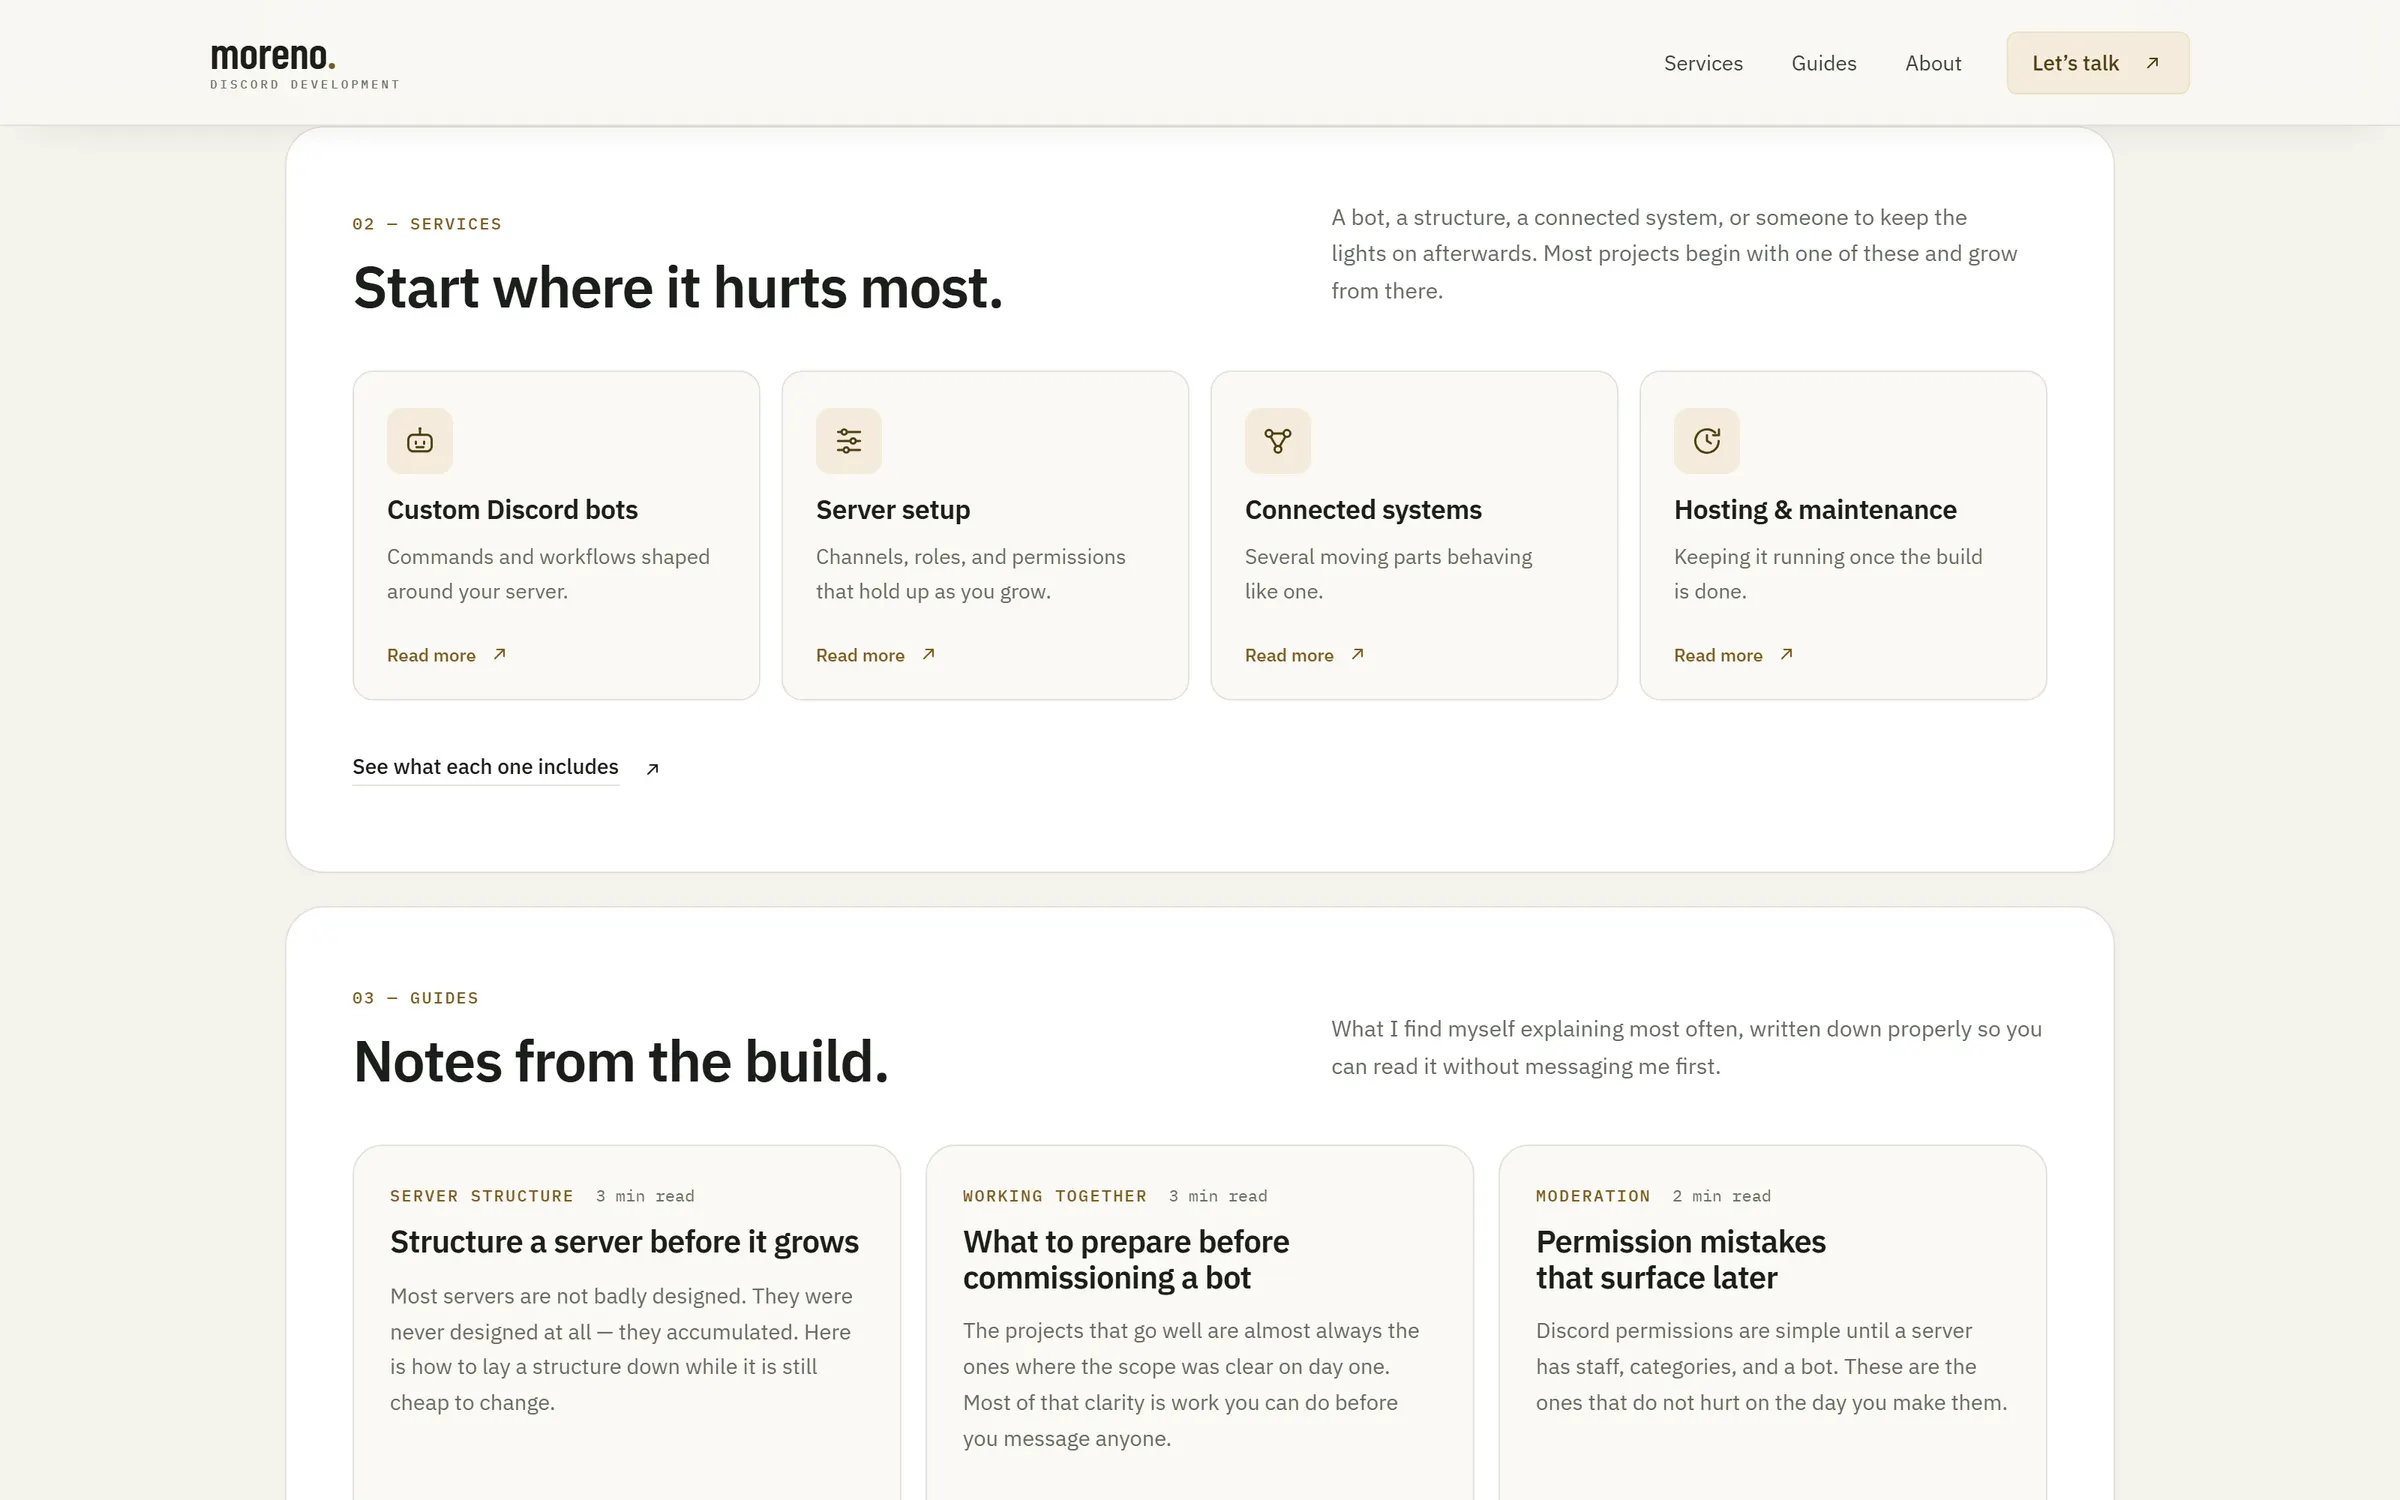Click the 02 — SERVICES section label
The width and height of the screenshot is (2400, 1500).
click(427, 224)
